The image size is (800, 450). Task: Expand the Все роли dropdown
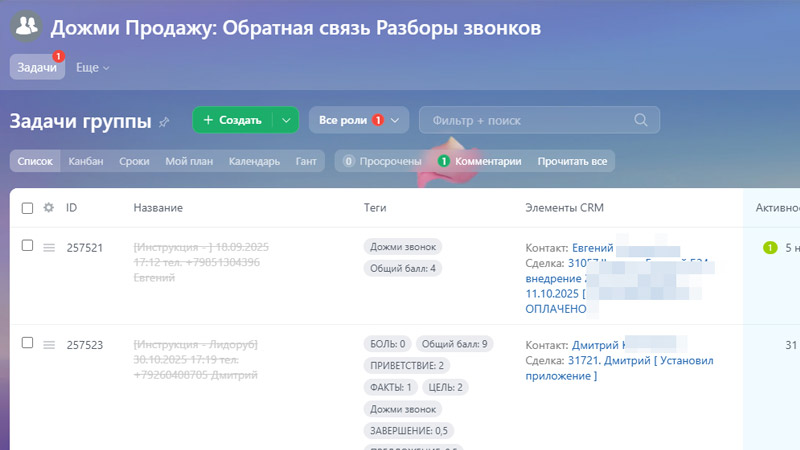[394, 120]
